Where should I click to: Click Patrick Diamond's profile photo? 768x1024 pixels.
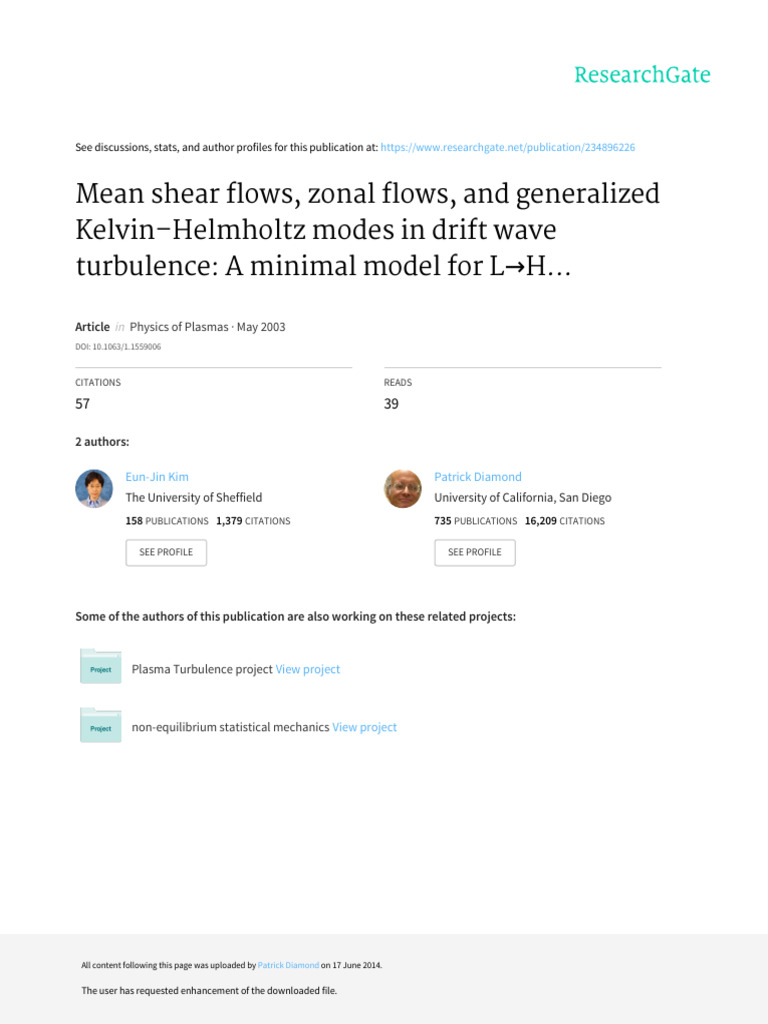[403, 489]
